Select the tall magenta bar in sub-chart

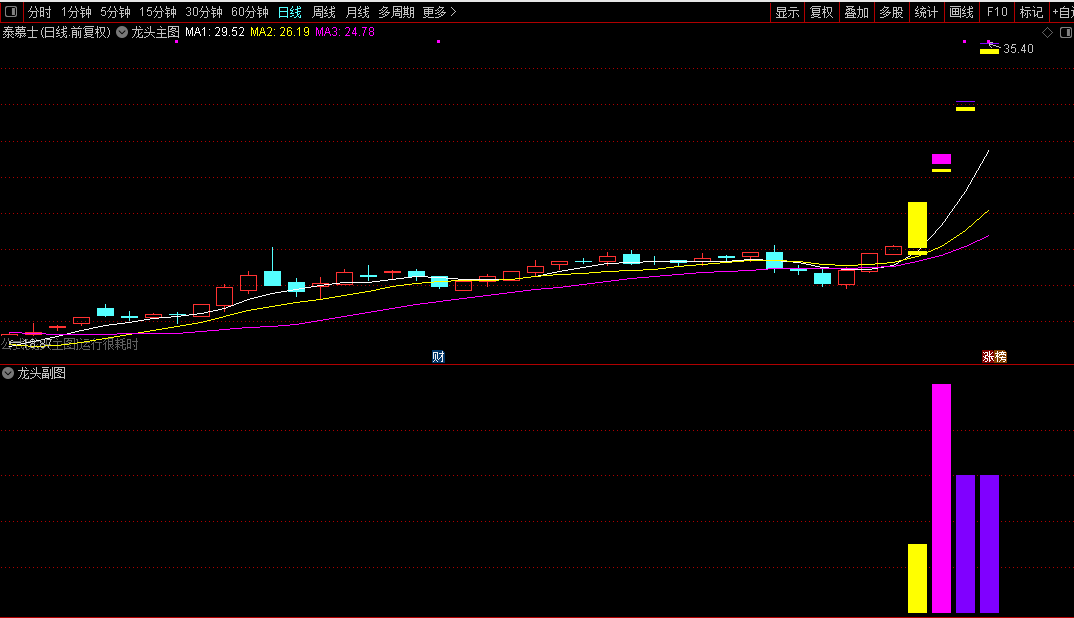click(x=941, y=498)
